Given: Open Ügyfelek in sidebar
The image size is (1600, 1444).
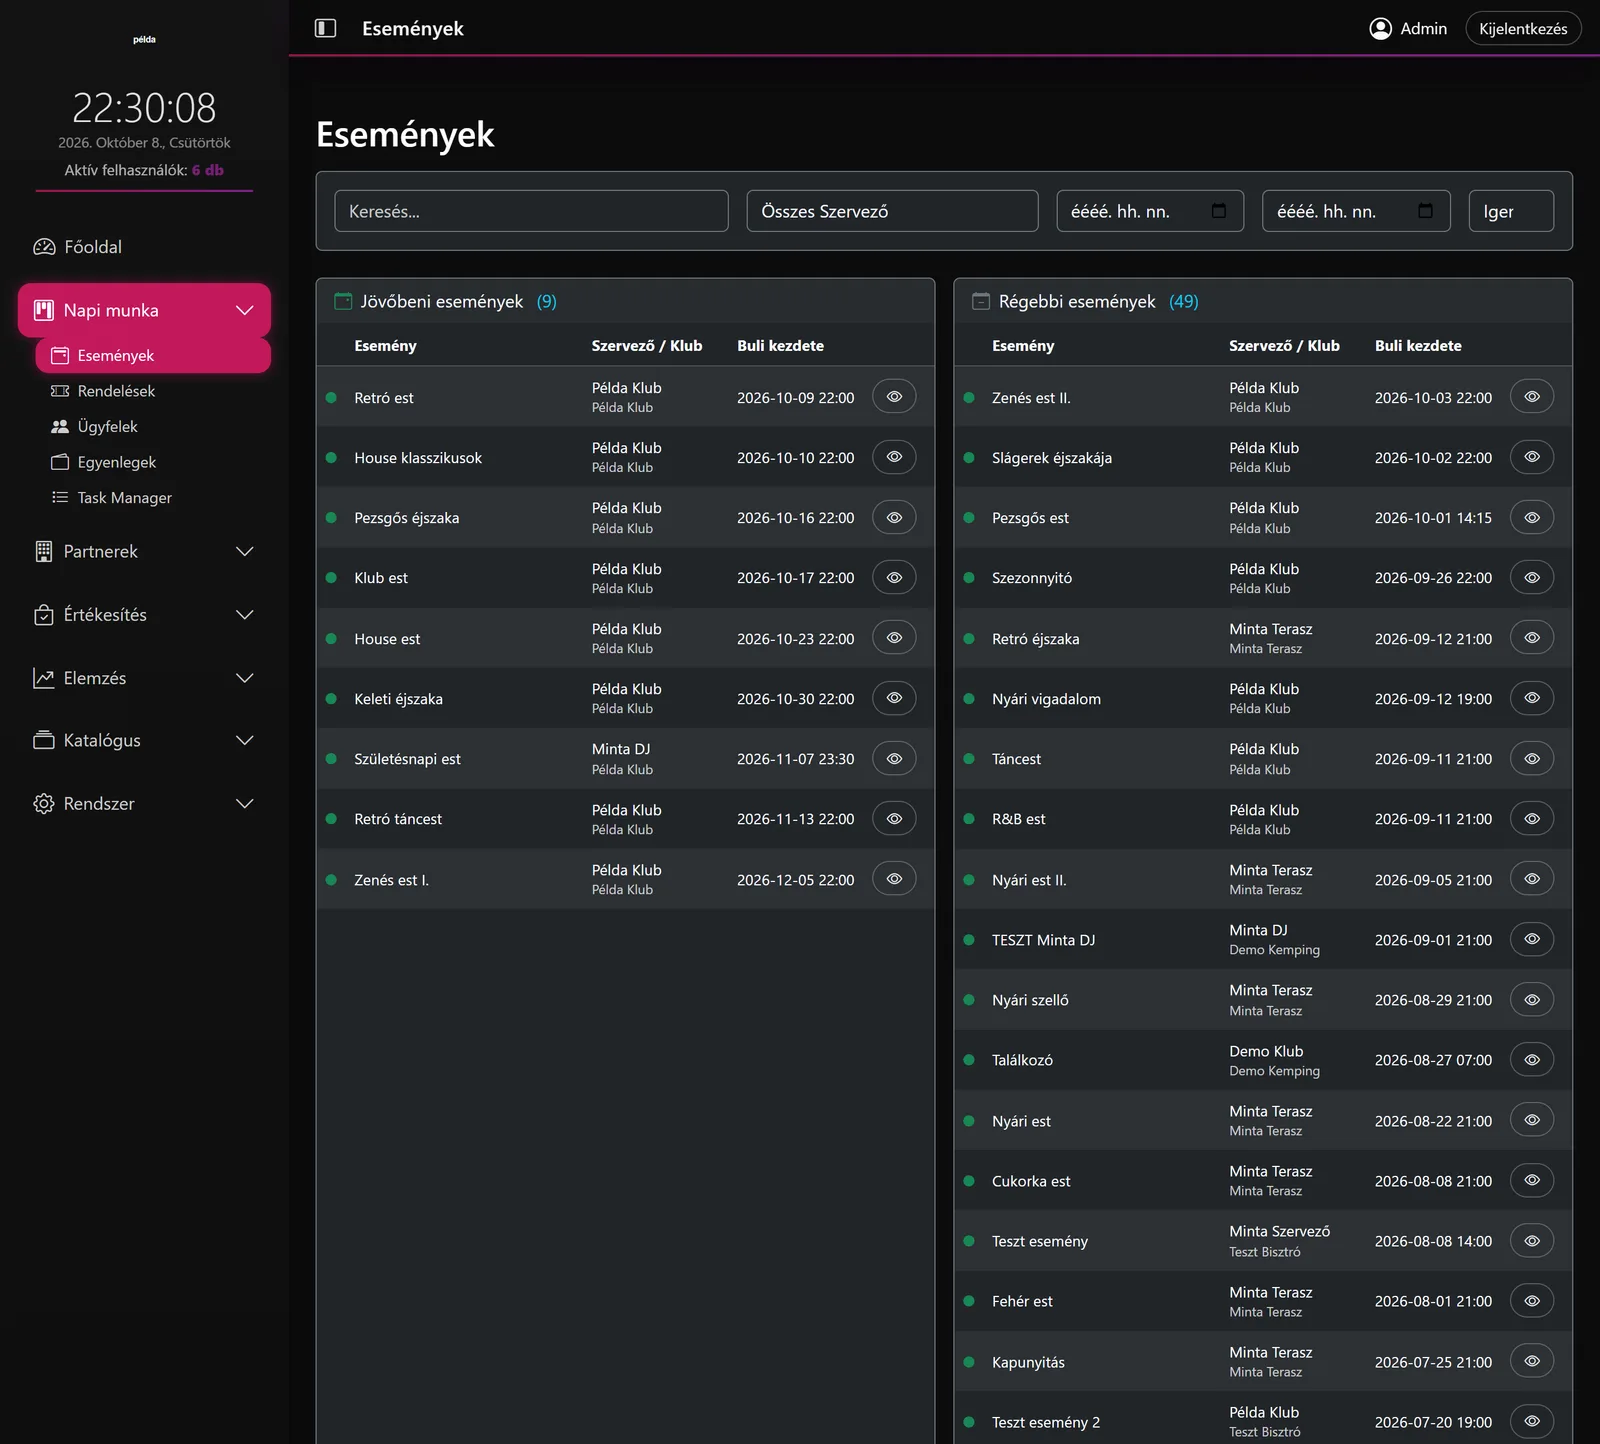Looking at the screenshot, I should tap(153, 427).
